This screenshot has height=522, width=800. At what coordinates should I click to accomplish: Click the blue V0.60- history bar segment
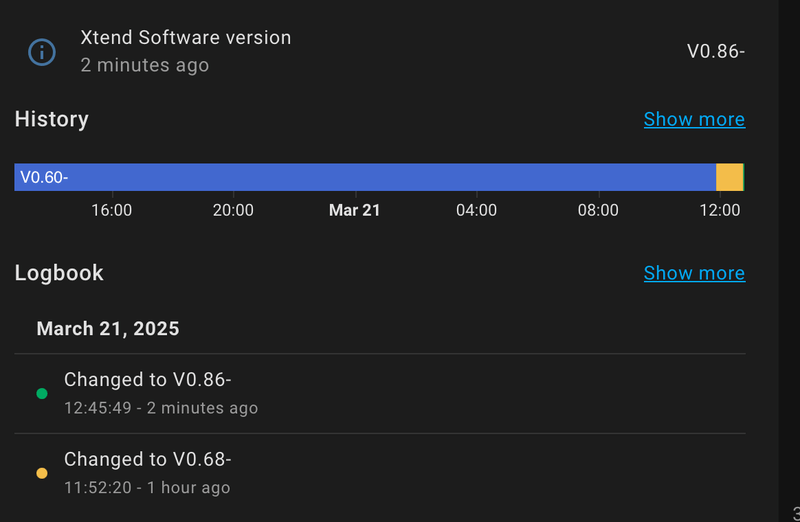tap(365, 177)
